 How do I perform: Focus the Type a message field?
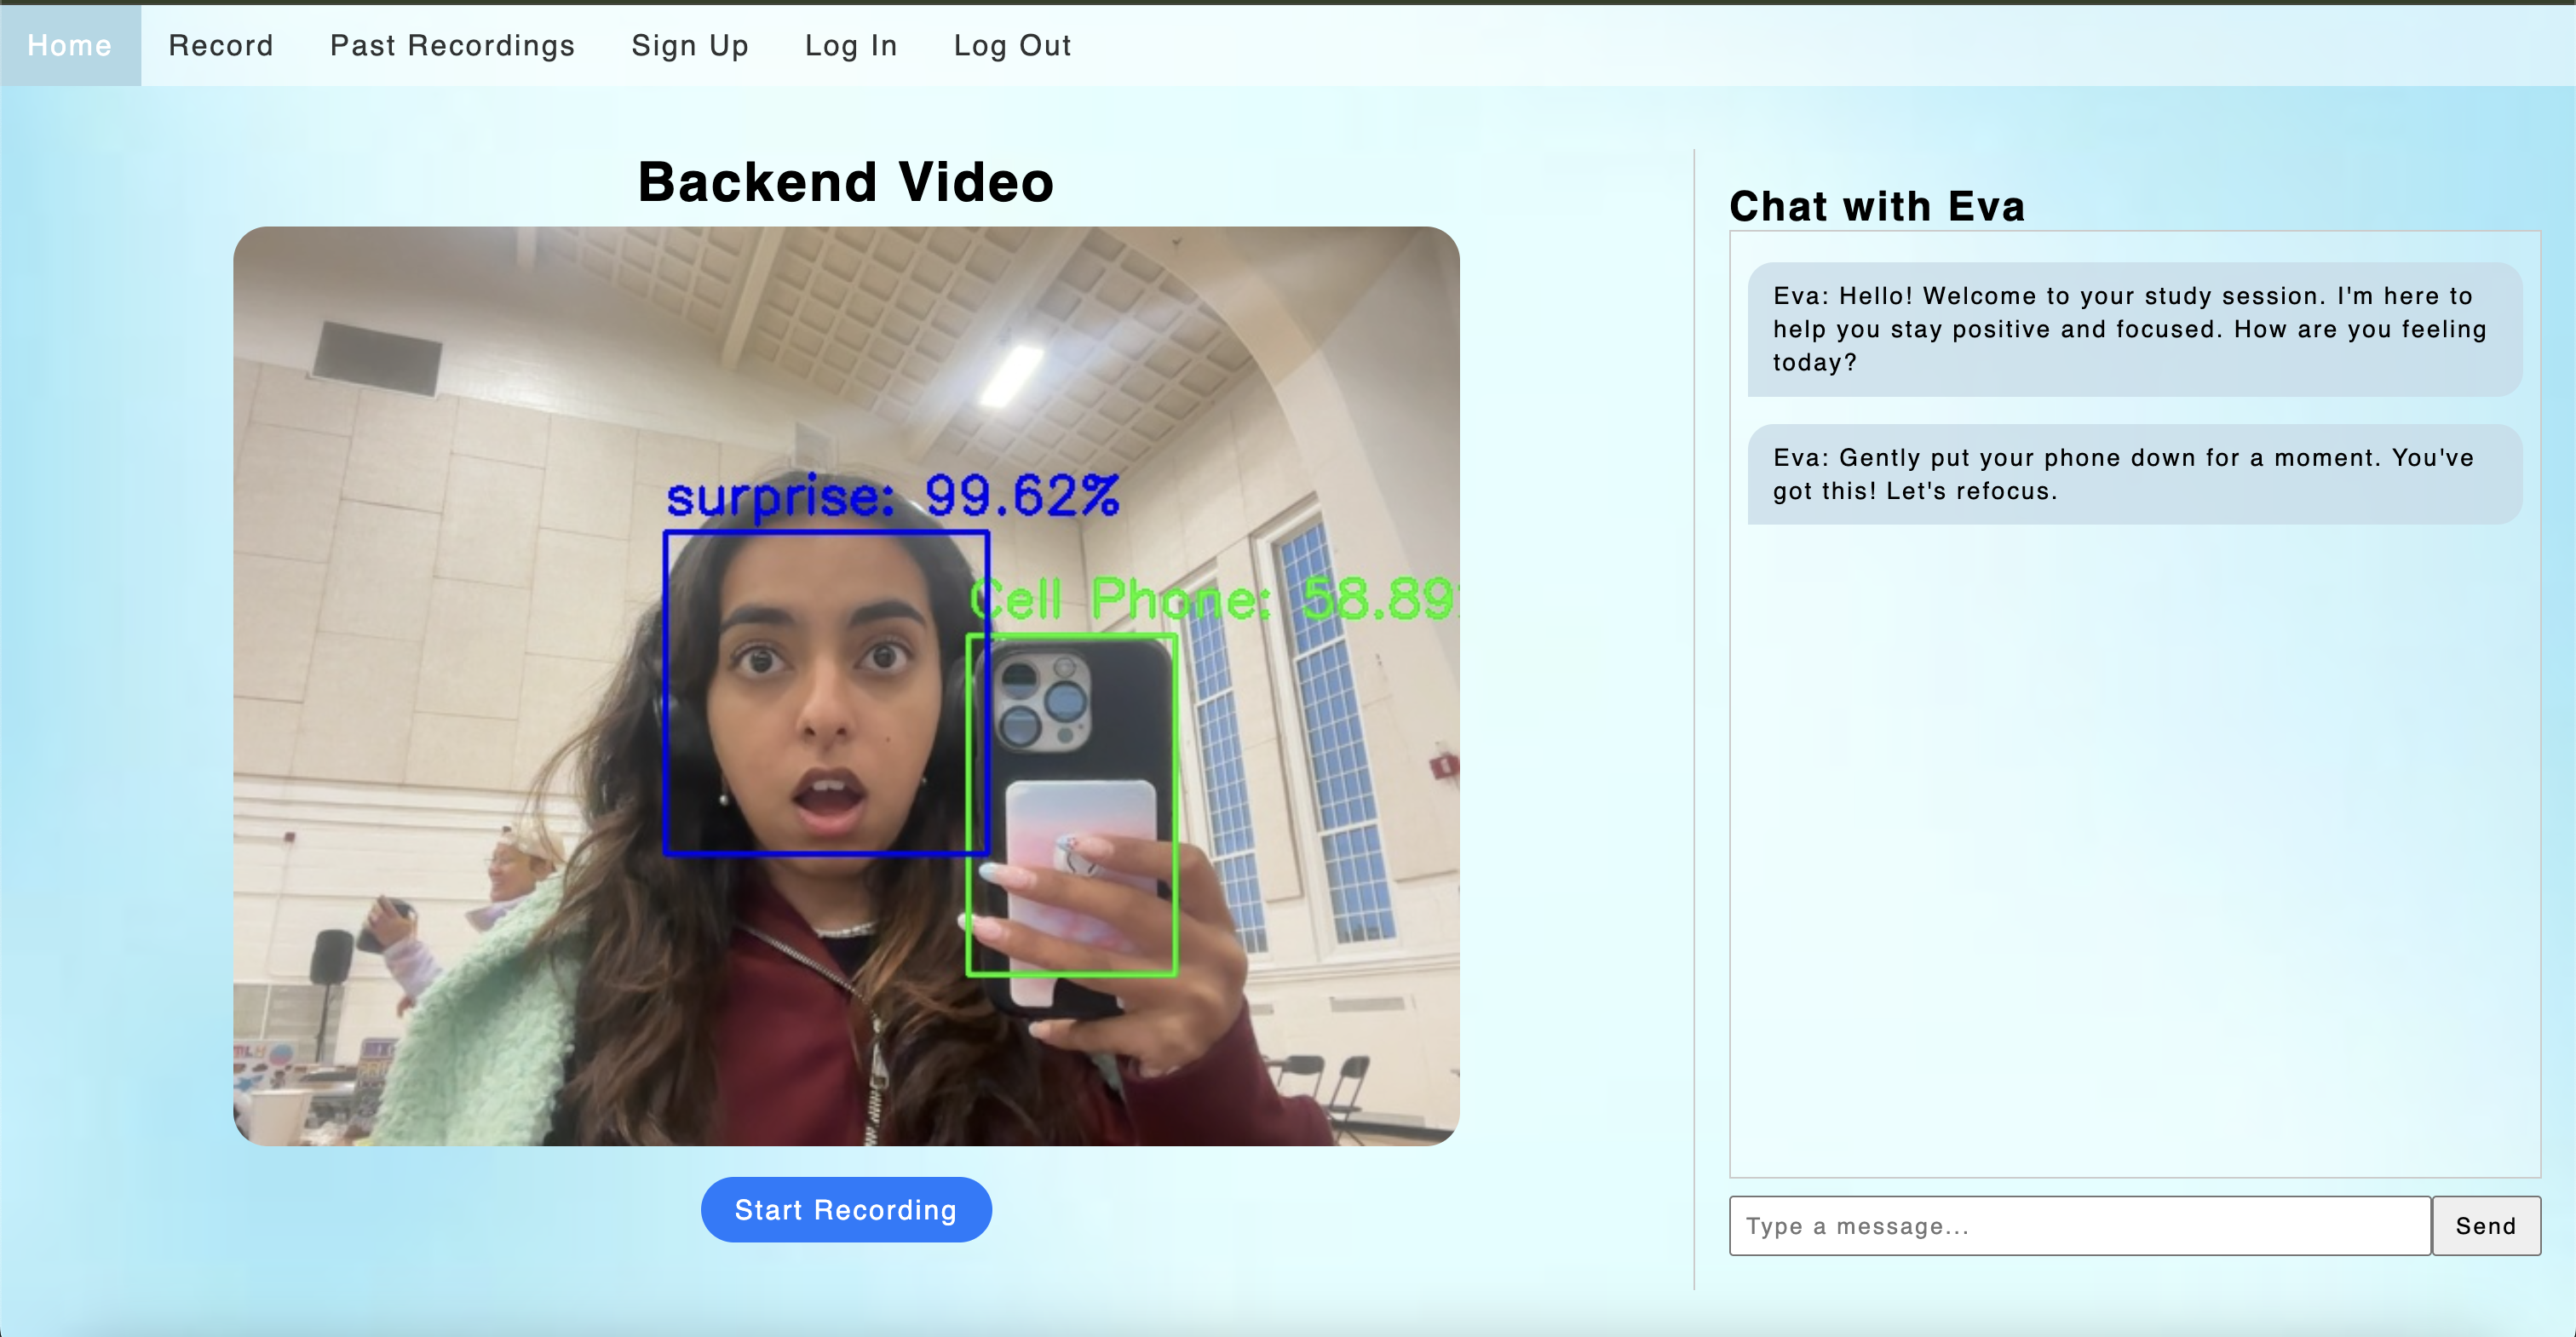pyautogui.click(x=2079, y=1225)
